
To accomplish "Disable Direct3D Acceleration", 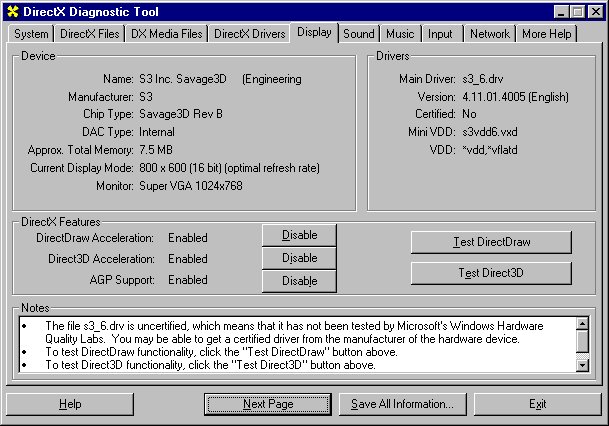I will [299, 258].
